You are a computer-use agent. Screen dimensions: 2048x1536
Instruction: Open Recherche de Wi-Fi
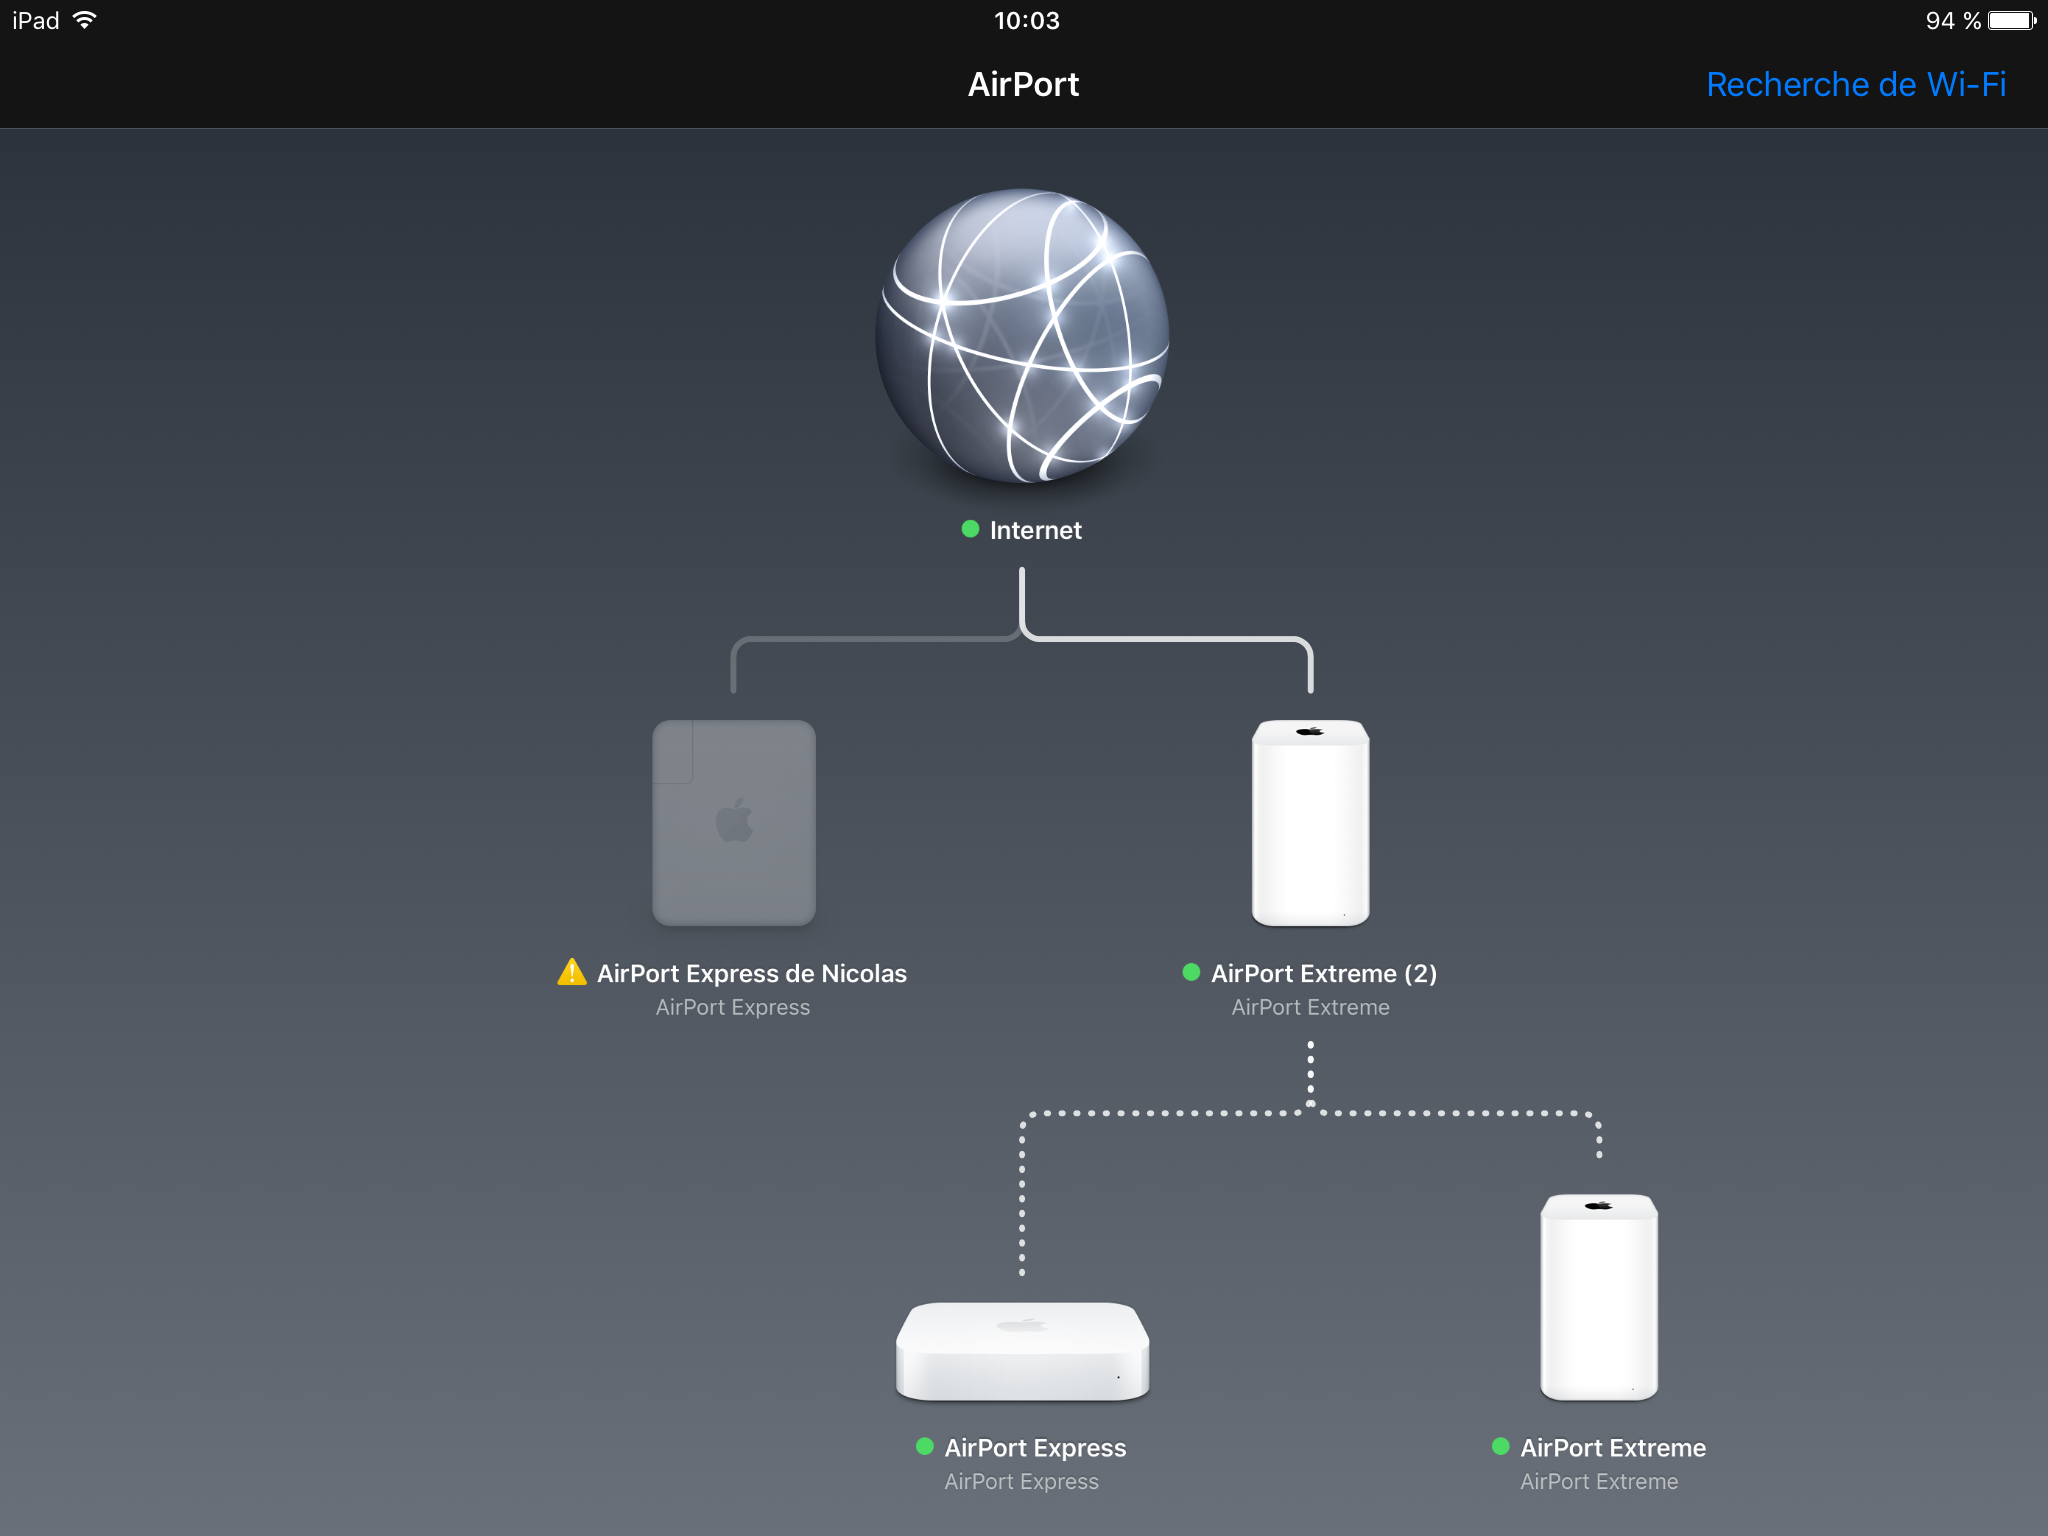1855,84
